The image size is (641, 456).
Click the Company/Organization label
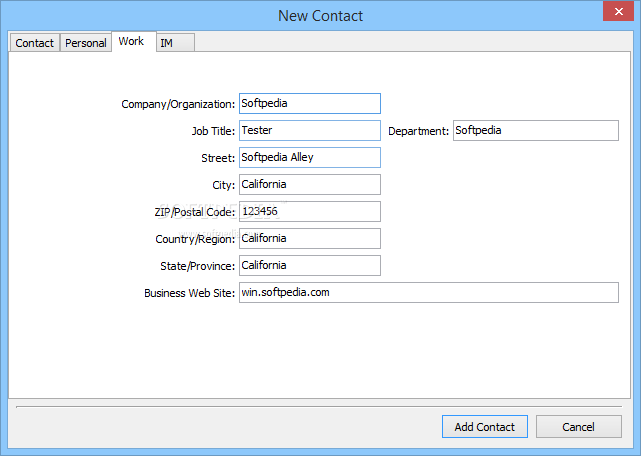pyautogui.click(x=178, y=104)
